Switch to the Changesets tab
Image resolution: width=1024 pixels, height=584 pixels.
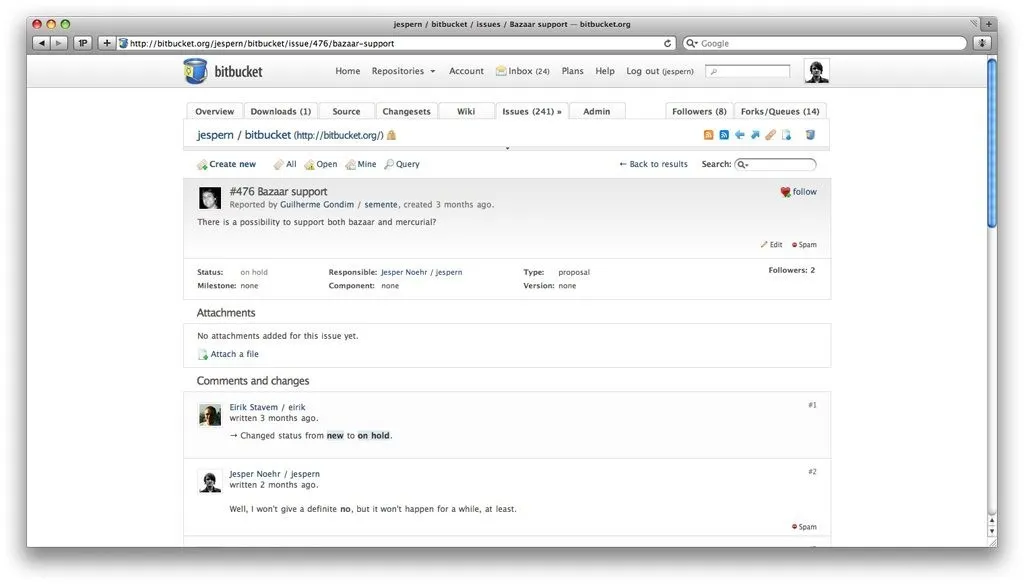pyautogui.click(x=405, y=111)
